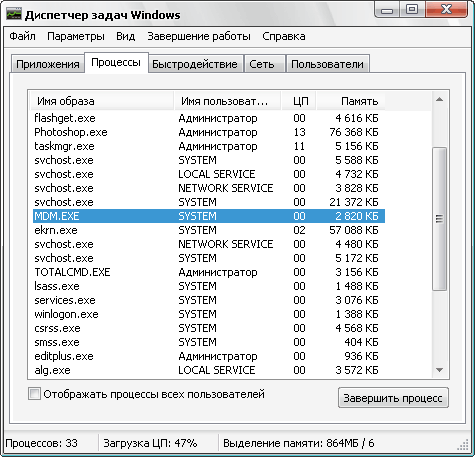Select the editplus.exe process
Viewport: 475px width, 457px height.
(209, 356)
